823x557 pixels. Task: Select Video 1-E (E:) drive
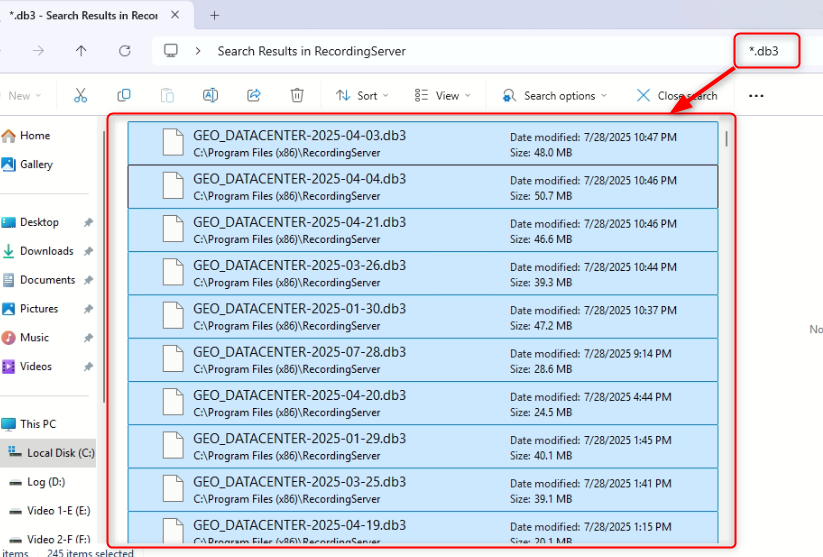coord(50,511)
